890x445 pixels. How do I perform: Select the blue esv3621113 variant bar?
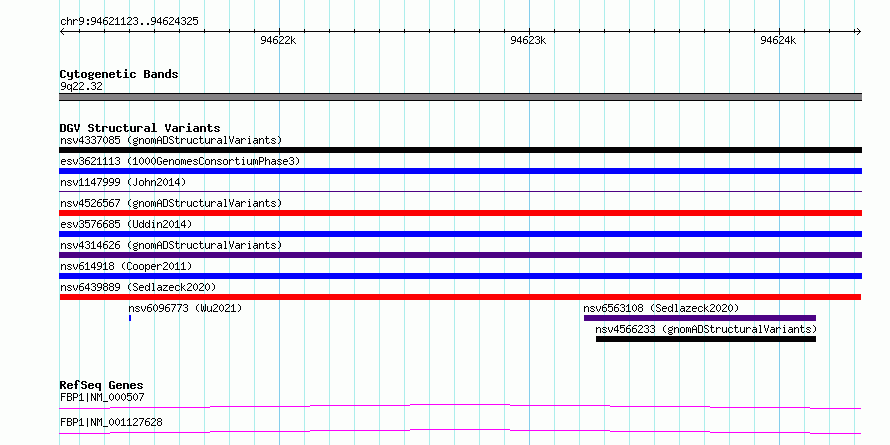coord(460,171)
